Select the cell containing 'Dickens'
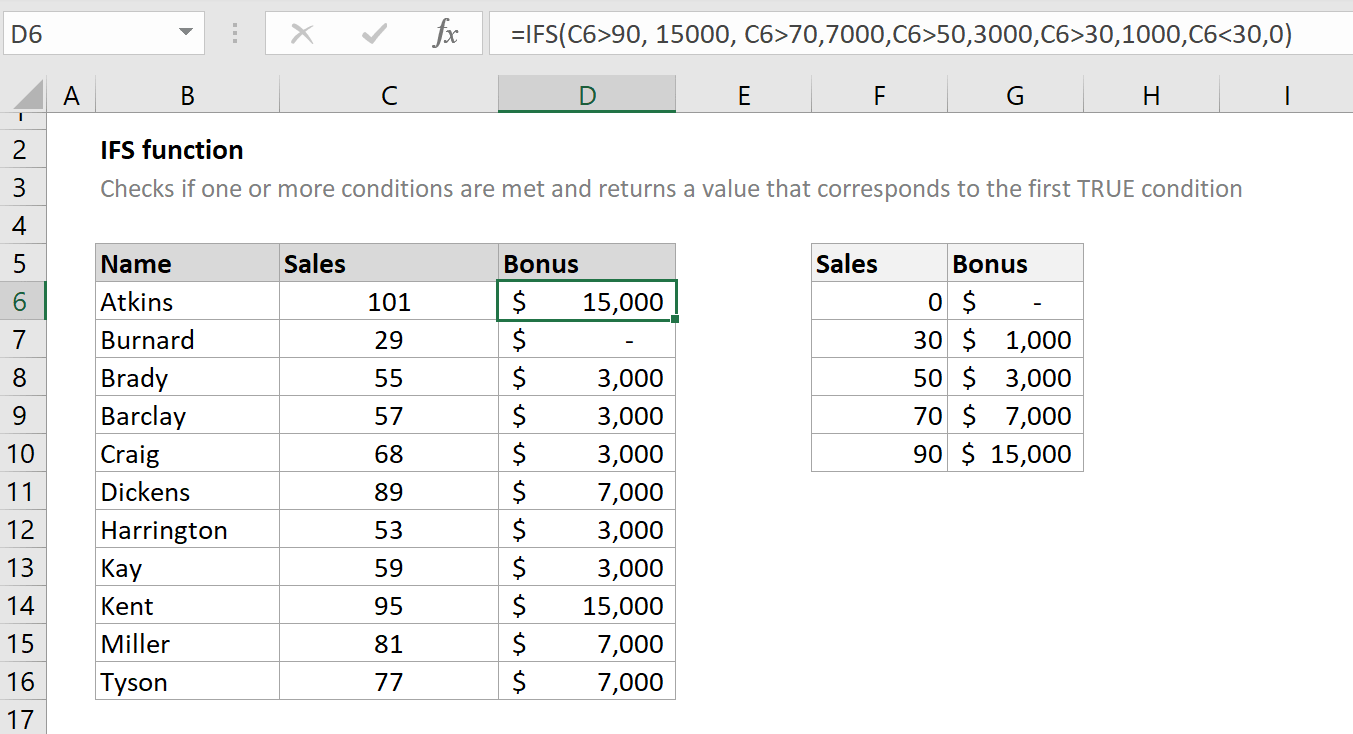 (187, 492)
